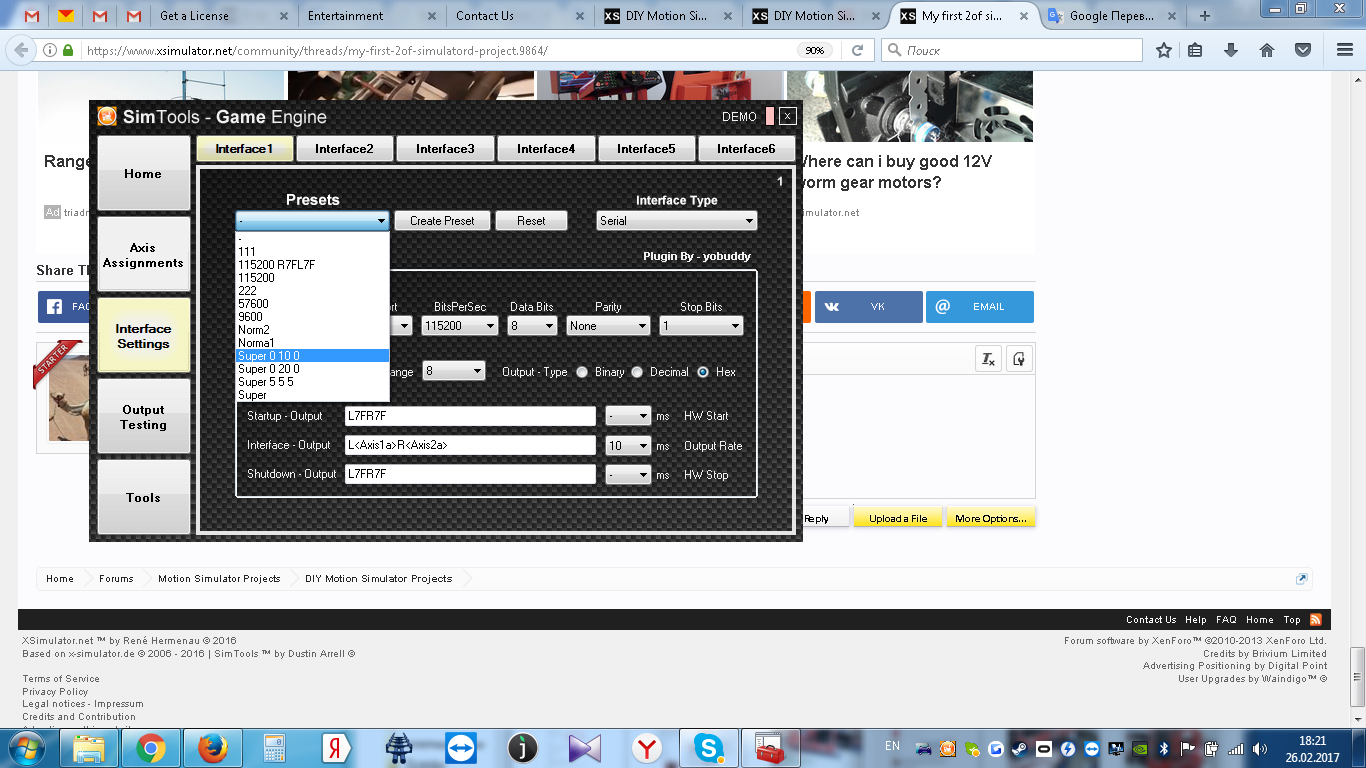
Task: Open the HW Stop ms dropdown
Action: pyautogui.click(x=629, y=475)
